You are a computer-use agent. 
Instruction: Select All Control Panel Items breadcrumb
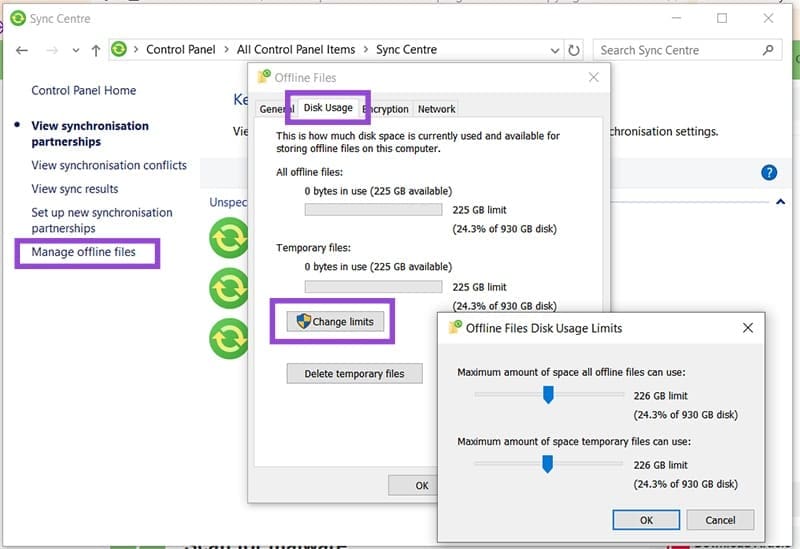[296, 49]
